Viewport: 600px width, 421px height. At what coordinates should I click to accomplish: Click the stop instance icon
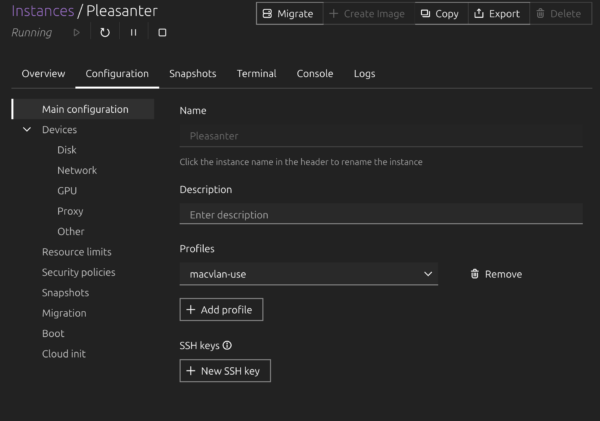pos(162,32)
